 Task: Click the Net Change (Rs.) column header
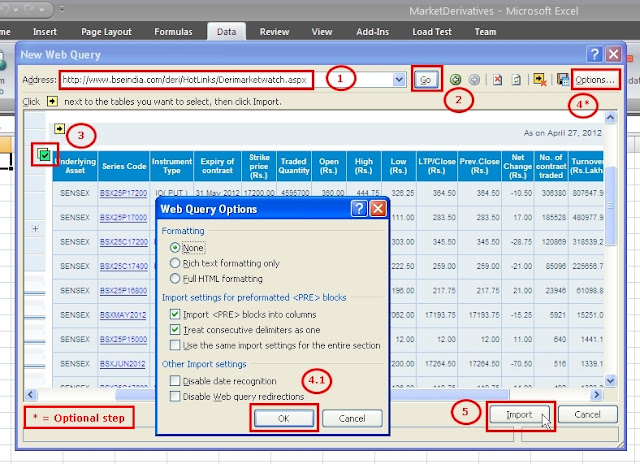[518, 166]
